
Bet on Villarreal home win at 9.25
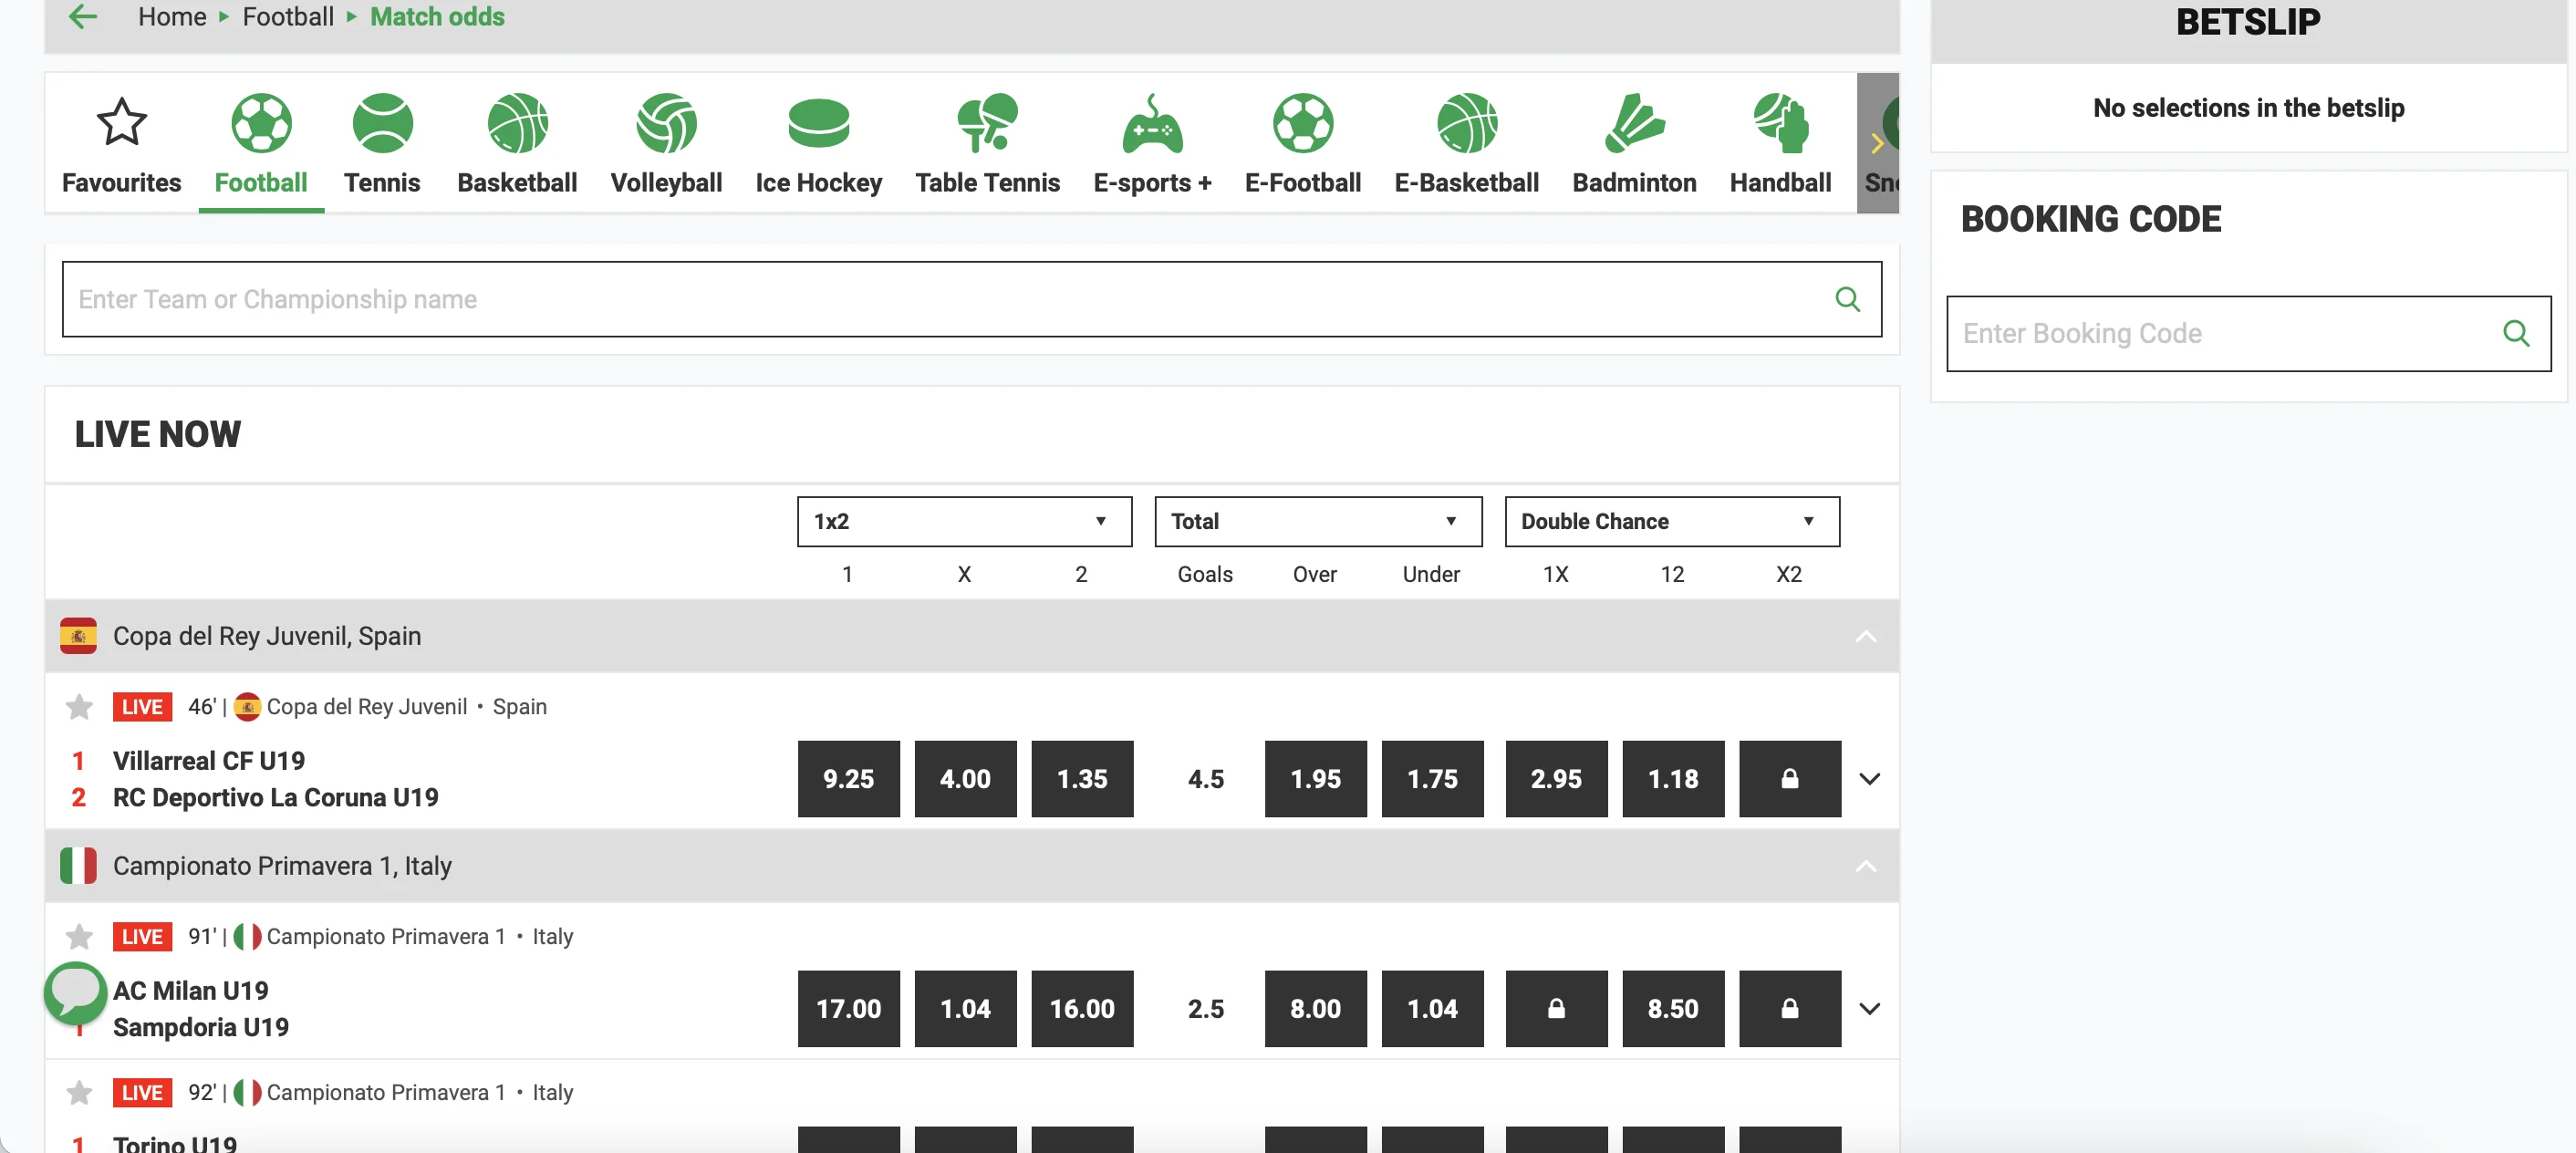point(848,778)
